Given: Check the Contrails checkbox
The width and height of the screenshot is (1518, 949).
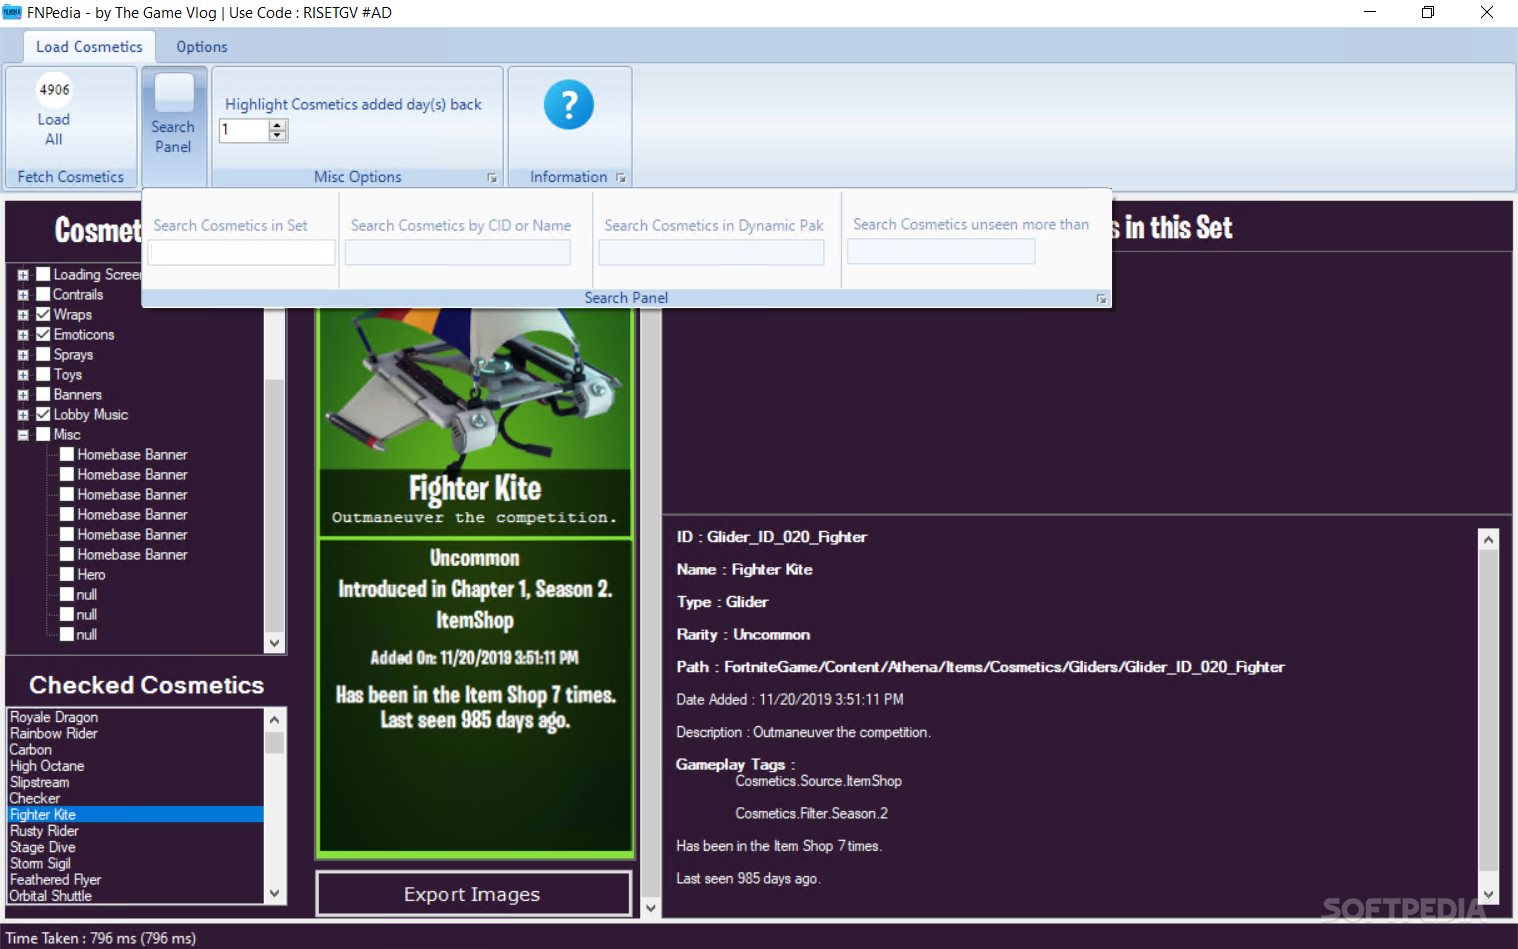Looking at the screenshot, I should coord(43,294).
